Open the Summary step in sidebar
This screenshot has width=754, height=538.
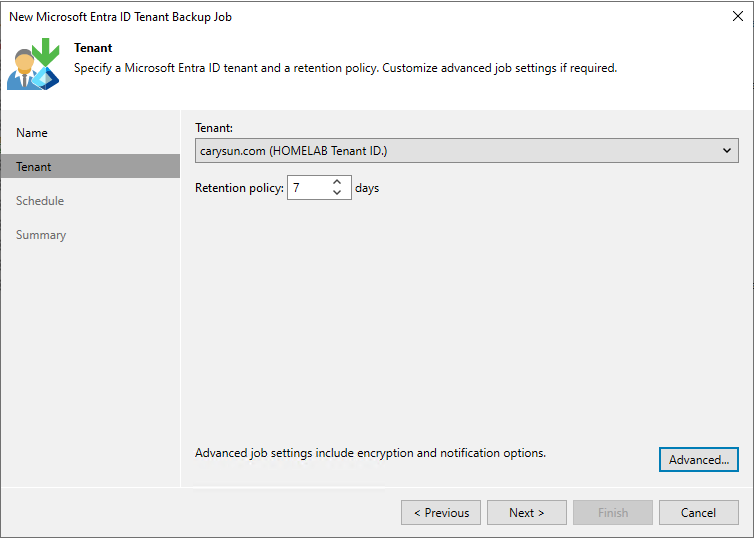coord(41,235)
